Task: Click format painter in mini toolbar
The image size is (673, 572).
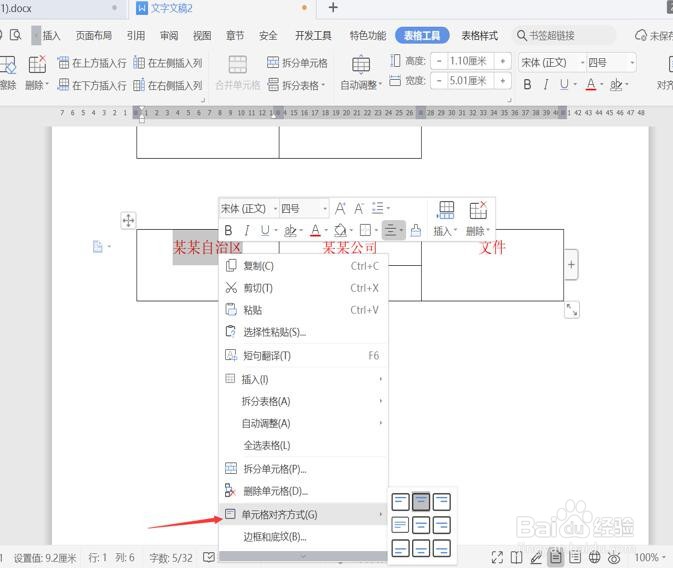Action: click(x=415, y=231)
